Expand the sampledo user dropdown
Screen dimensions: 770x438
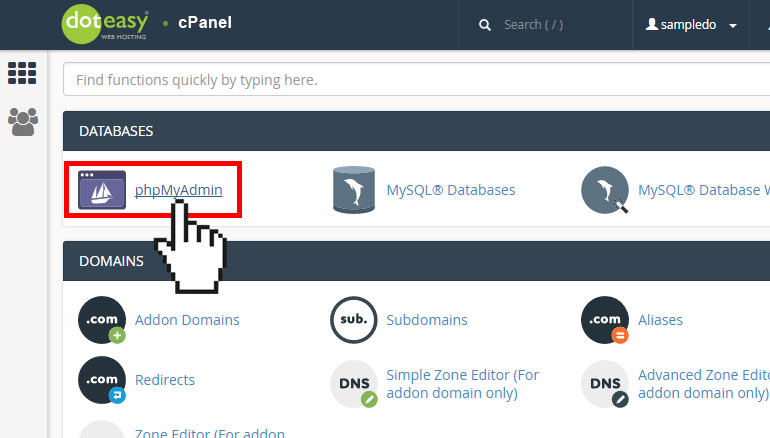[x=692, y=25]
